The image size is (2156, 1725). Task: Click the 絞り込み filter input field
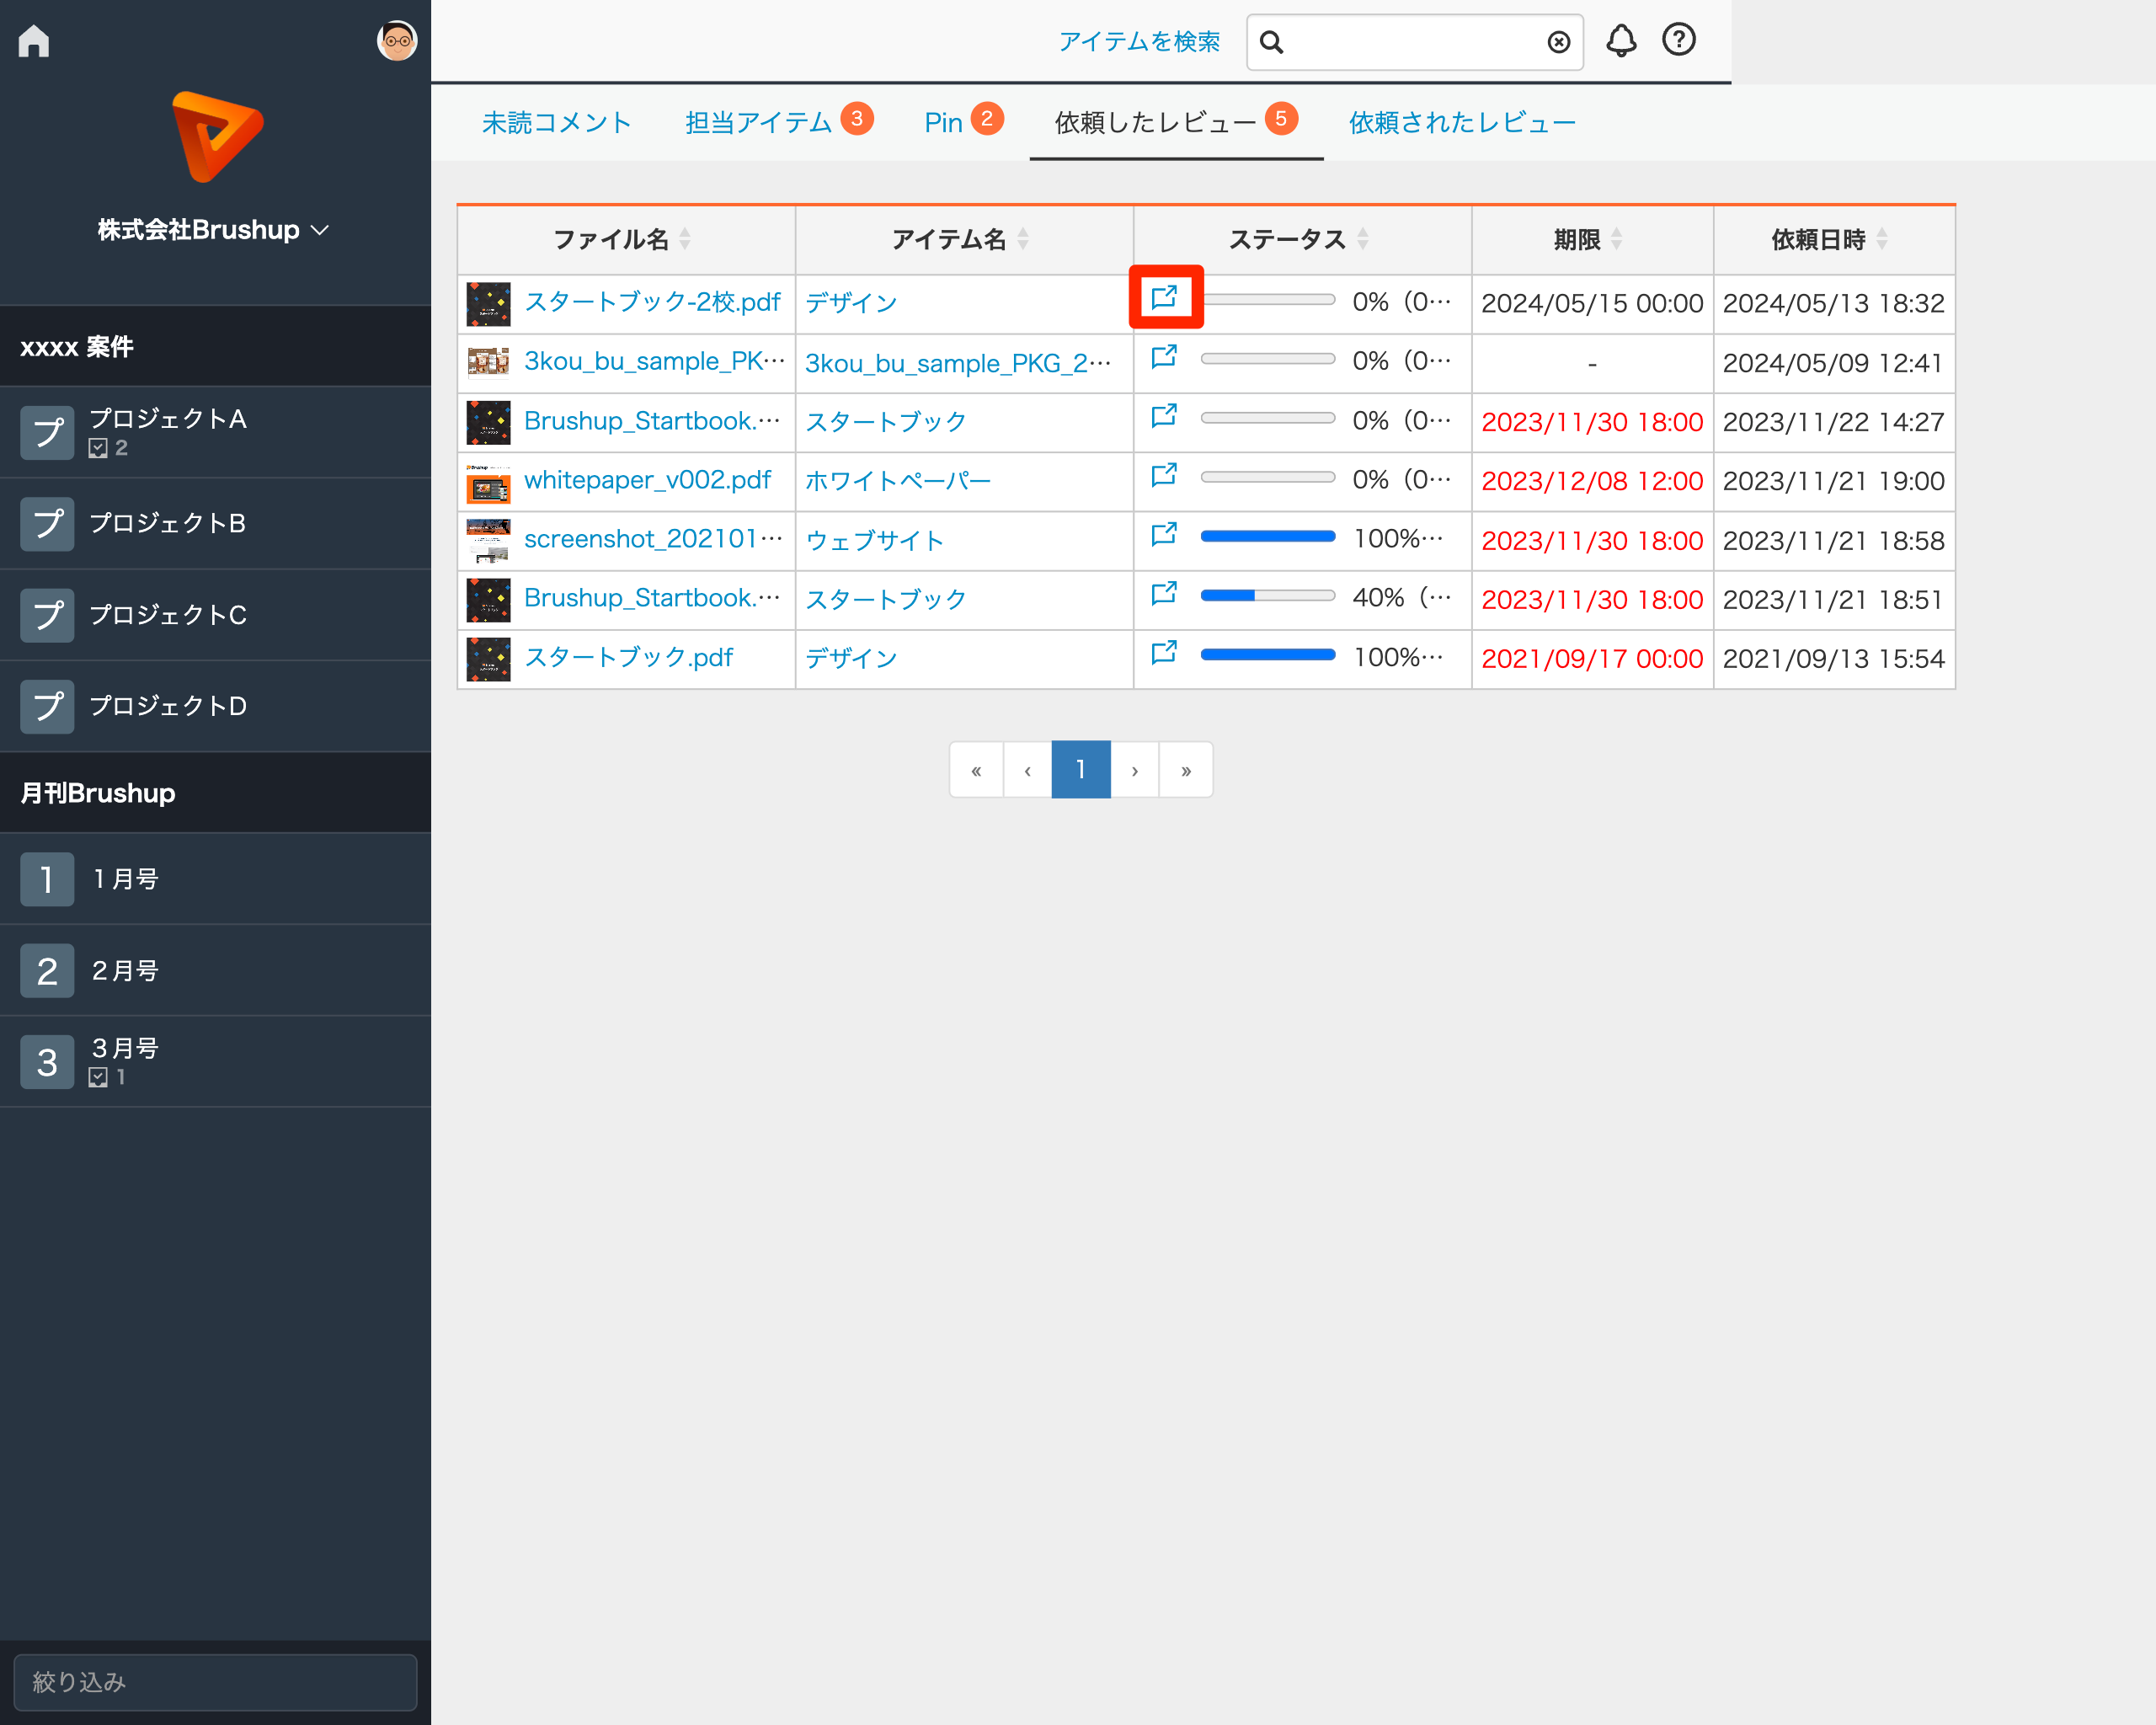coord(215,1682)
